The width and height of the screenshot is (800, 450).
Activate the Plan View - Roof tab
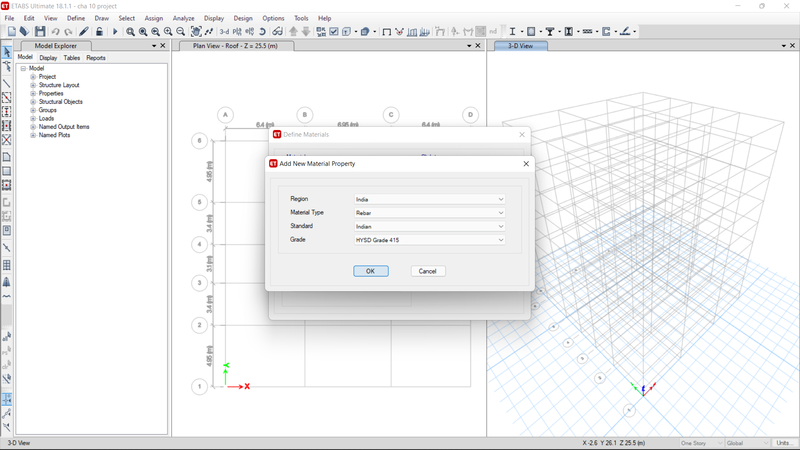coord(235,46)
